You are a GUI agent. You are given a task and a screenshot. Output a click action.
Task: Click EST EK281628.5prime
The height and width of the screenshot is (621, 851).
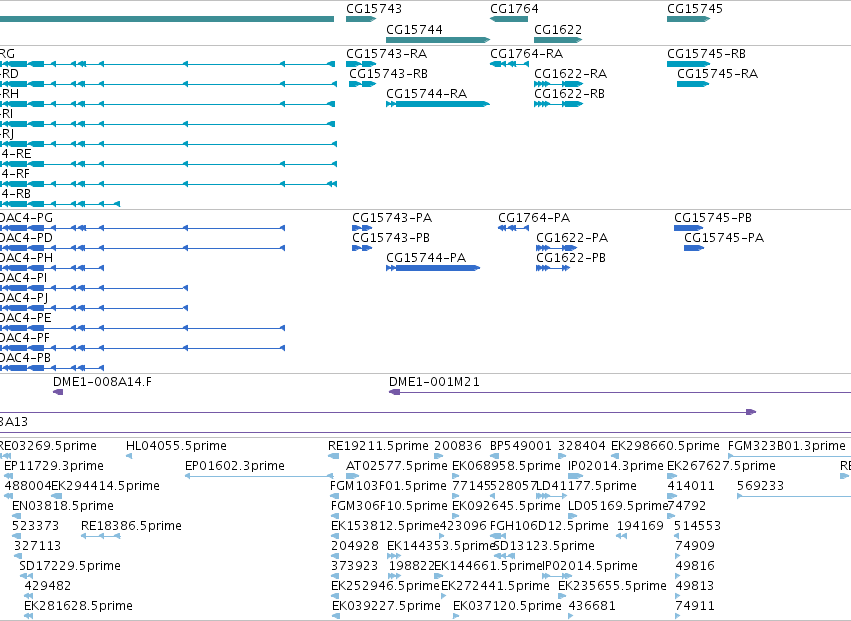tap(78, 606)
